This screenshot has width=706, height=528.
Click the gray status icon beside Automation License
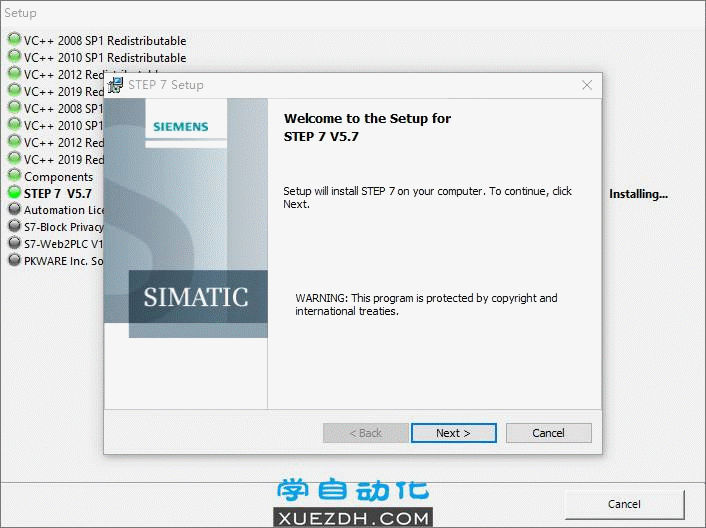click(14, 209)
